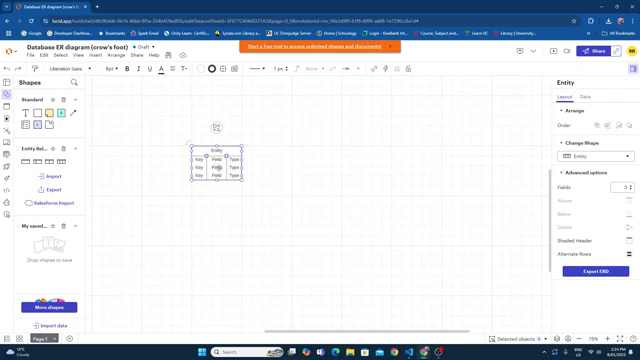Collapse the Change Shape section
Image resolution: width=640 pixels, height=360 pixels.
click(x=561, y=143)
